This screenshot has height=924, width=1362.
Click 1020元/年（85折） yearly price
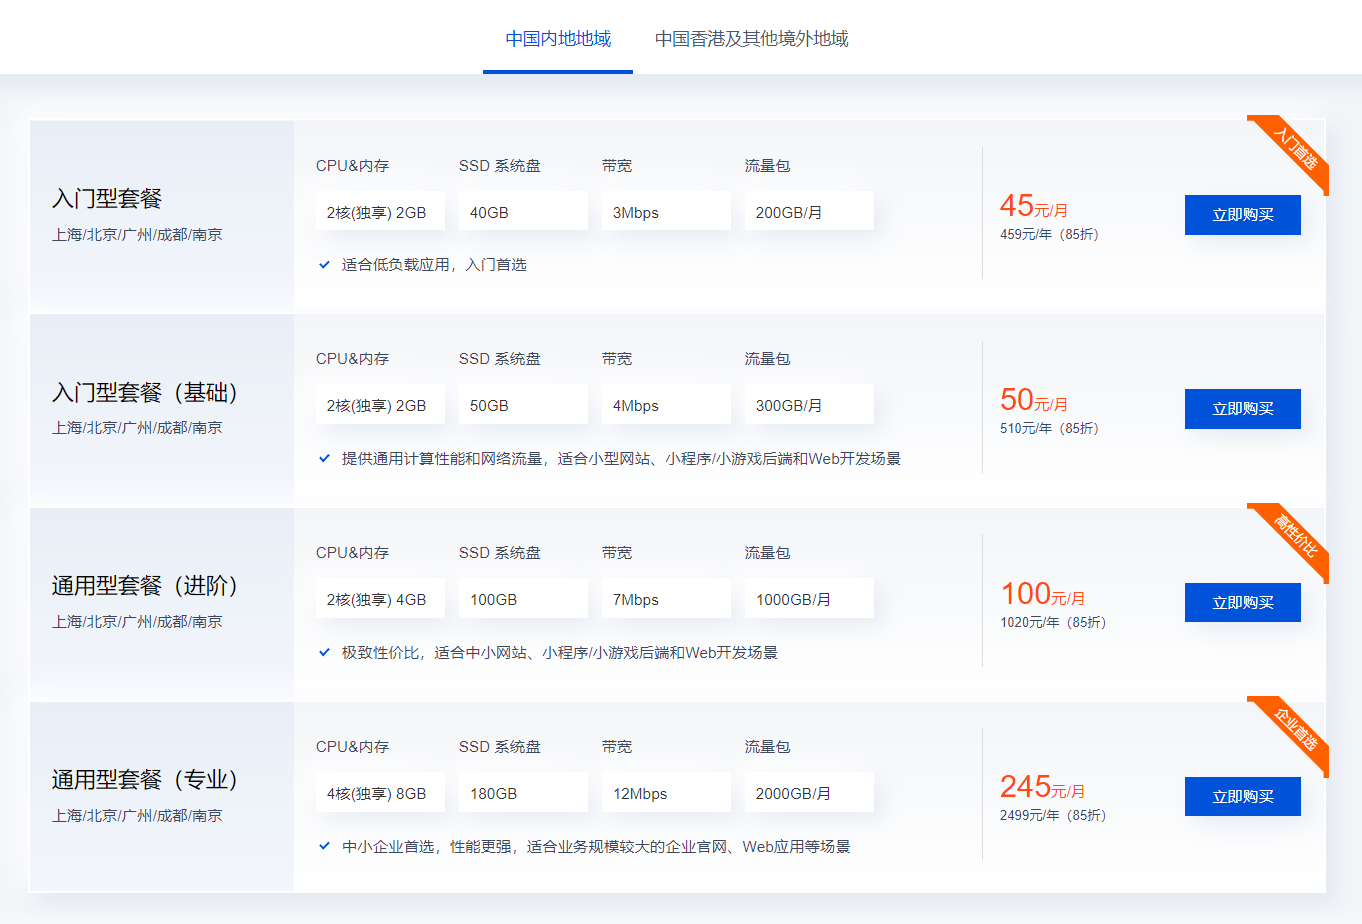coord(1053,622)
